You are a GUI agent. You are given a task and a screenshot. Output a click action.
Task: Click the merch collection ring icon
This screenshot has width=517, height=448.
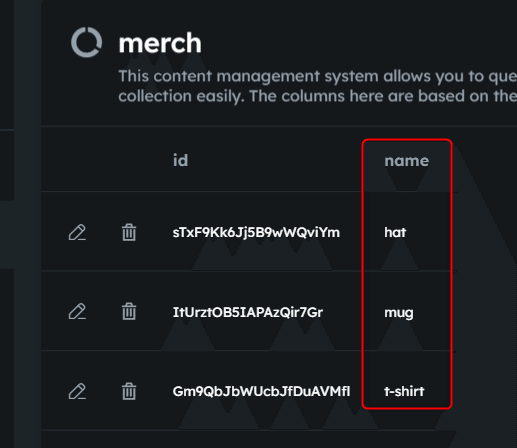tap(86, 42)
